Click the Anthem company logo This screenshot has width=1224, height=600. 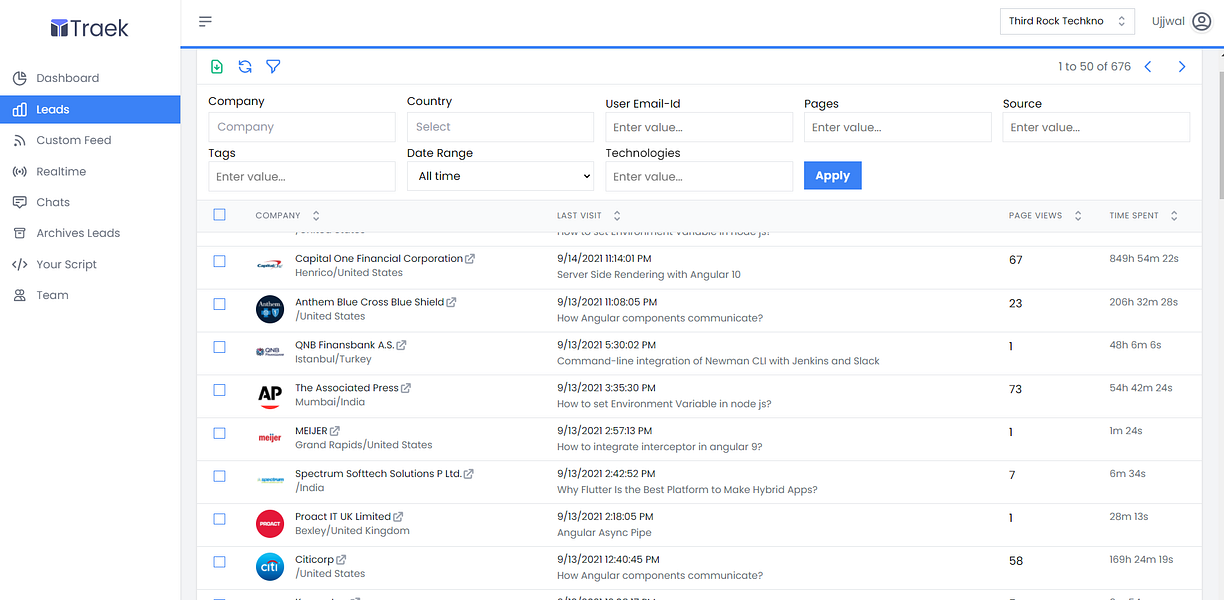[x=270, y=309]
